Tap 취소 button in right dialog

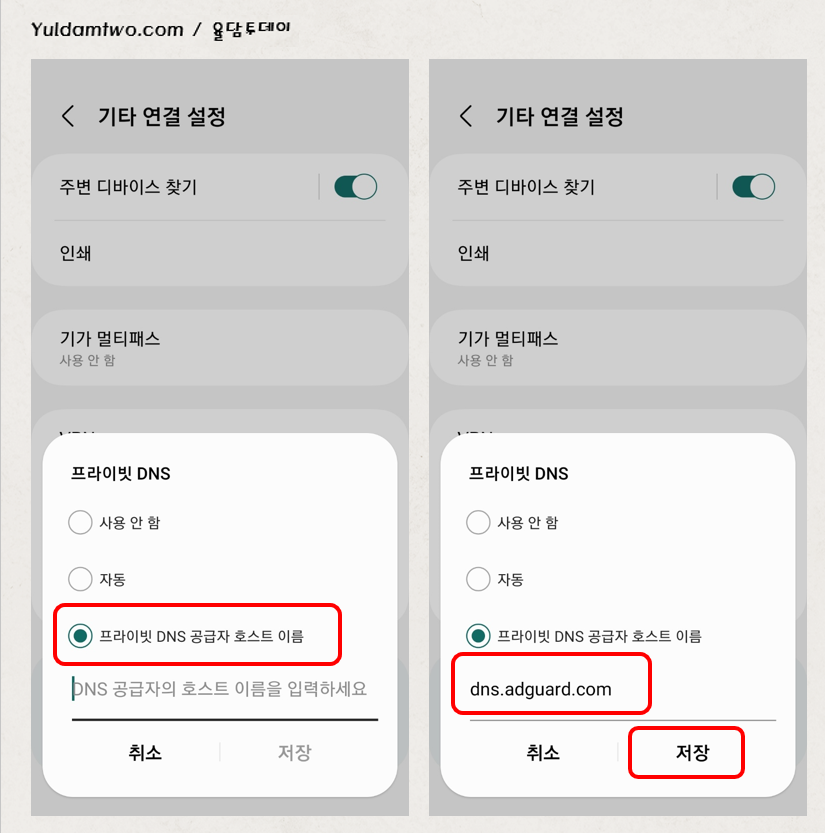542,753
